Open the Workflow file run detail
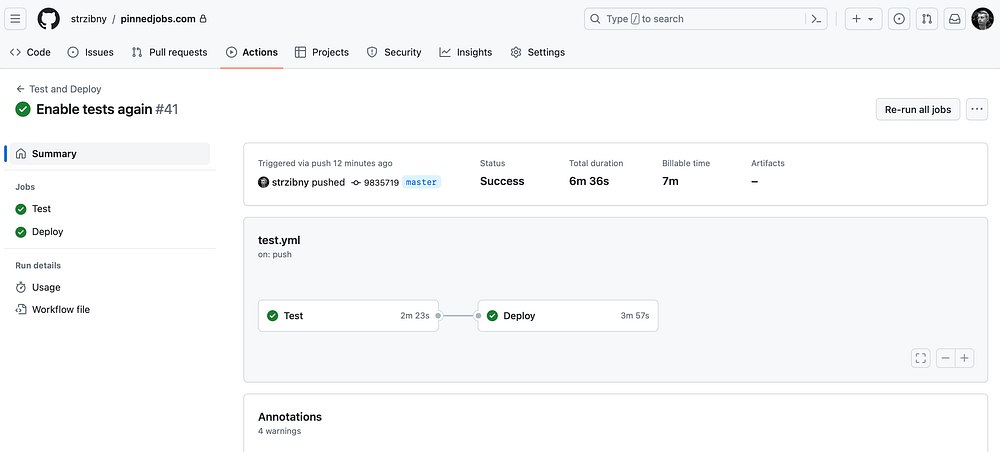The width and height of the screenshot is (1000, 452). click(60, 310)
